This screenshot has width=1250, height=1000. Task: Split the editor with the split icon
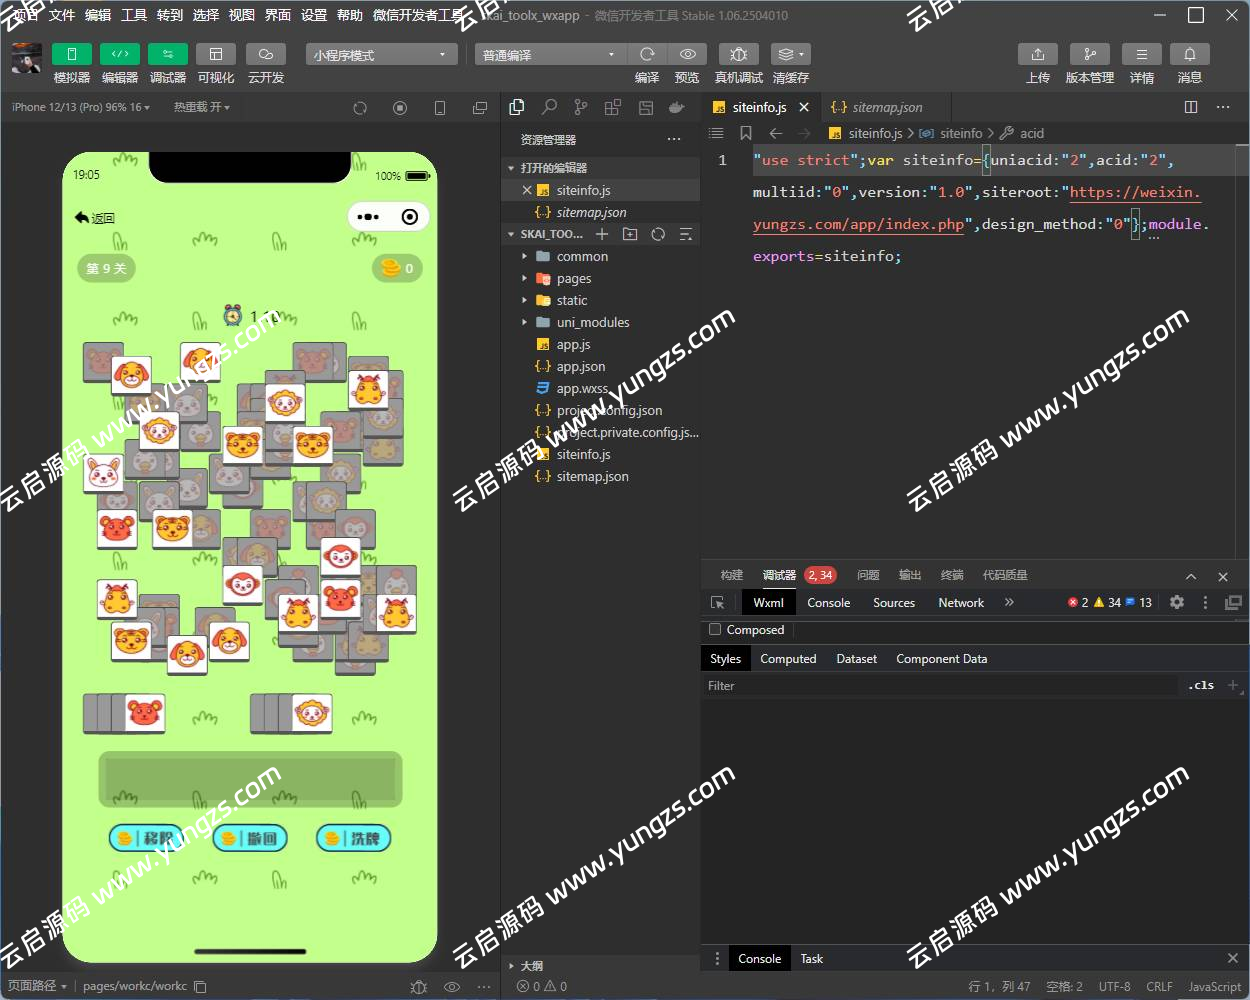click(x=1190, y=107)
